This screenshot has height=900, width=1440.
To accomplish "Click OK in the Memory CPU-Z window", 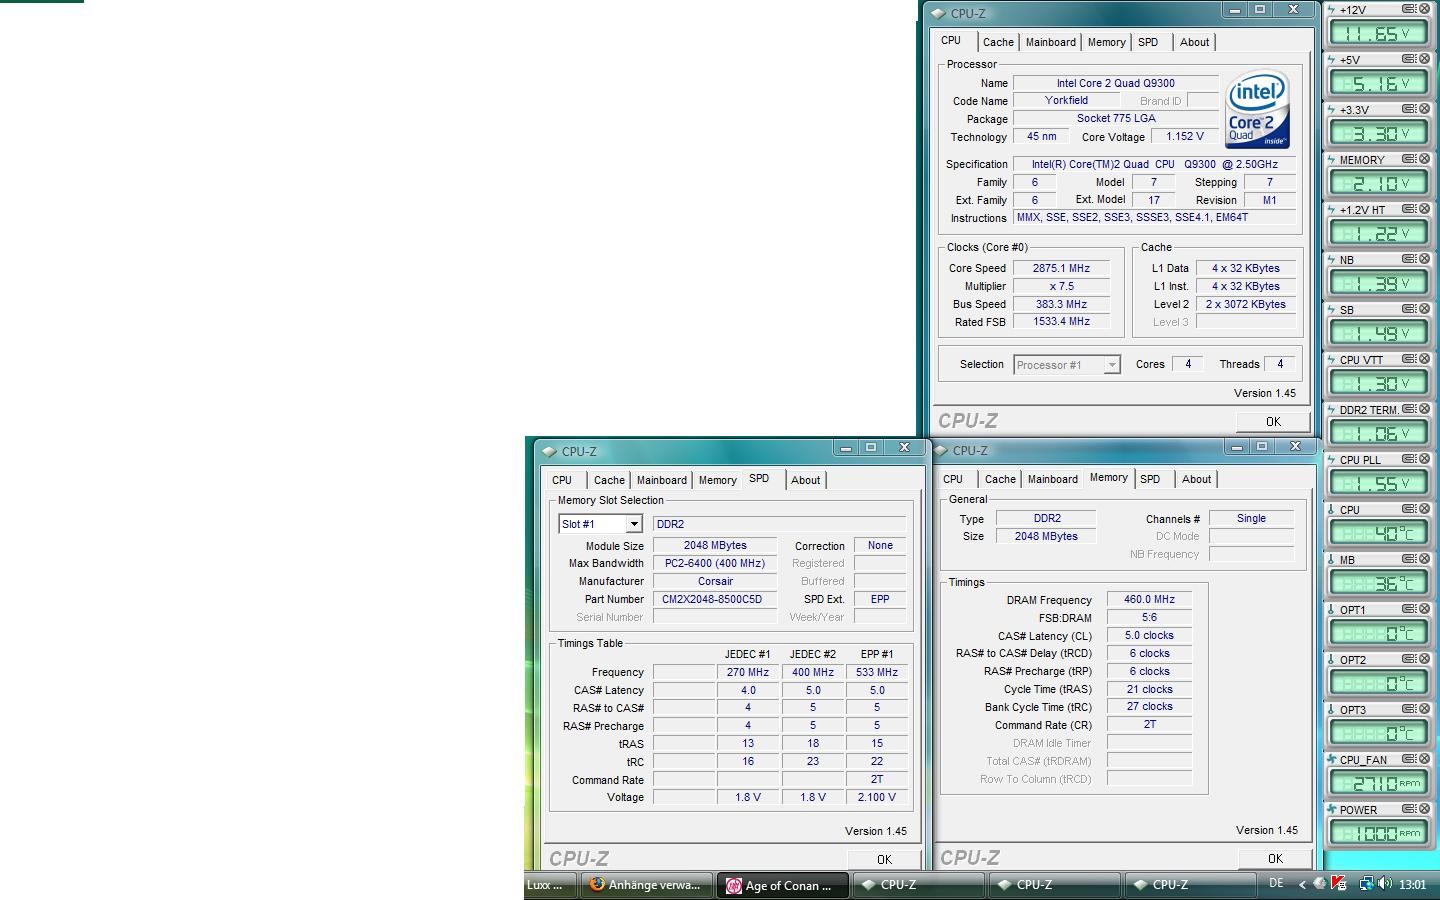I will pyautogui.click(x=1275, y=858).
